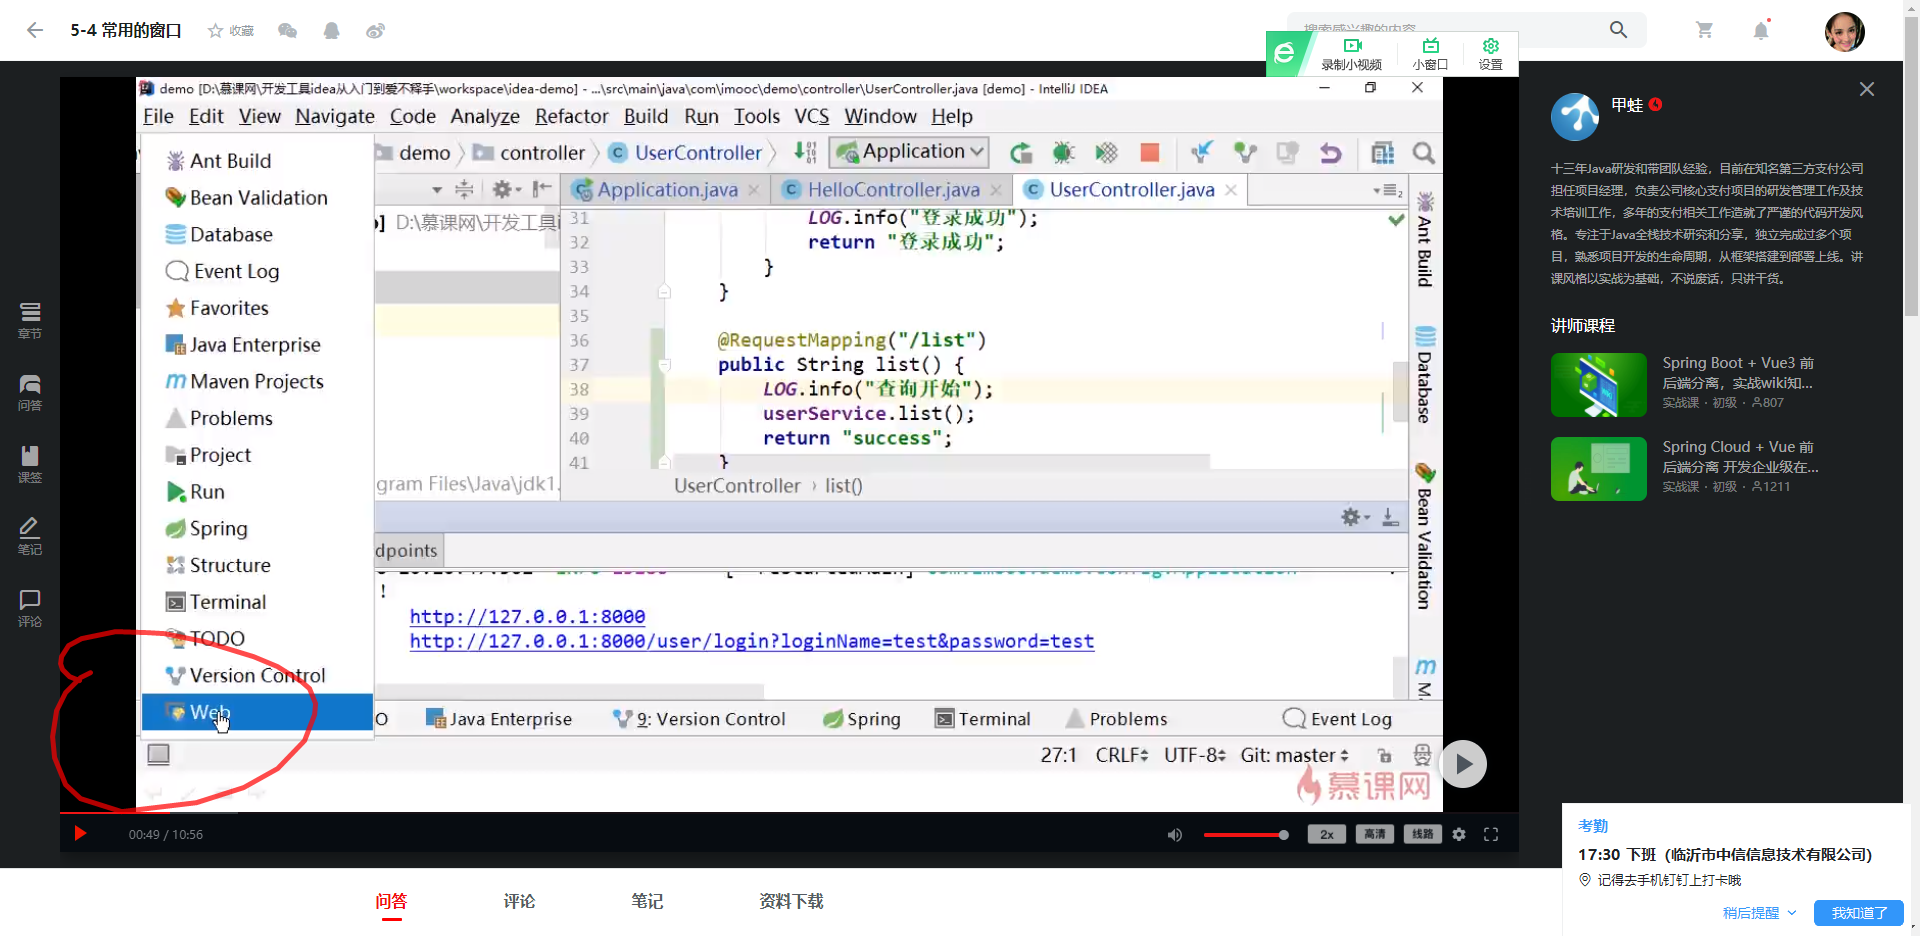Image resolution: width=1920 pixels, height=936 pixels.
Task: Close the instructor info panel
Action: click(1866, 89)
